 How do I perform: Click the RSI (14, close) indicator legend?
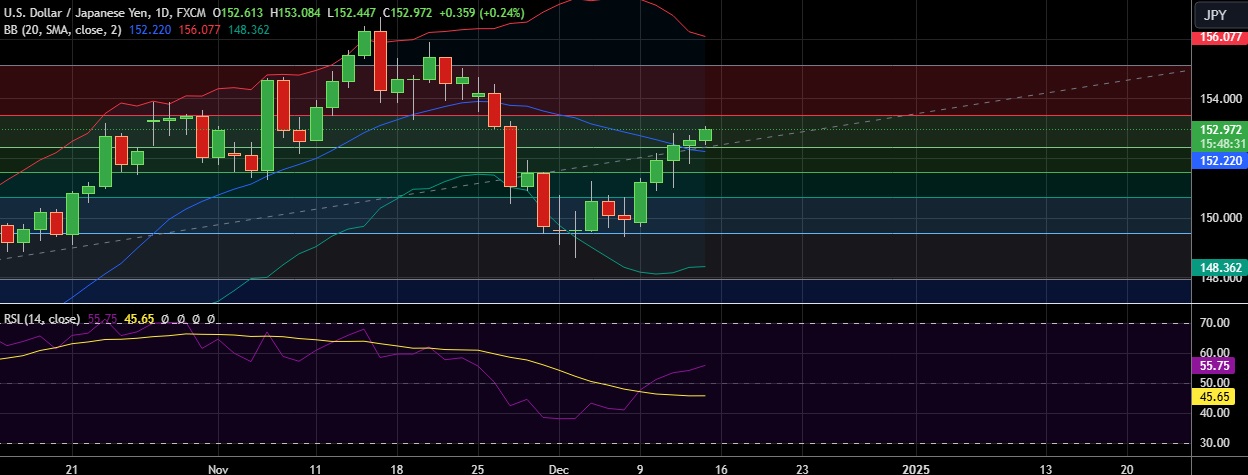[x=42, y=319]
